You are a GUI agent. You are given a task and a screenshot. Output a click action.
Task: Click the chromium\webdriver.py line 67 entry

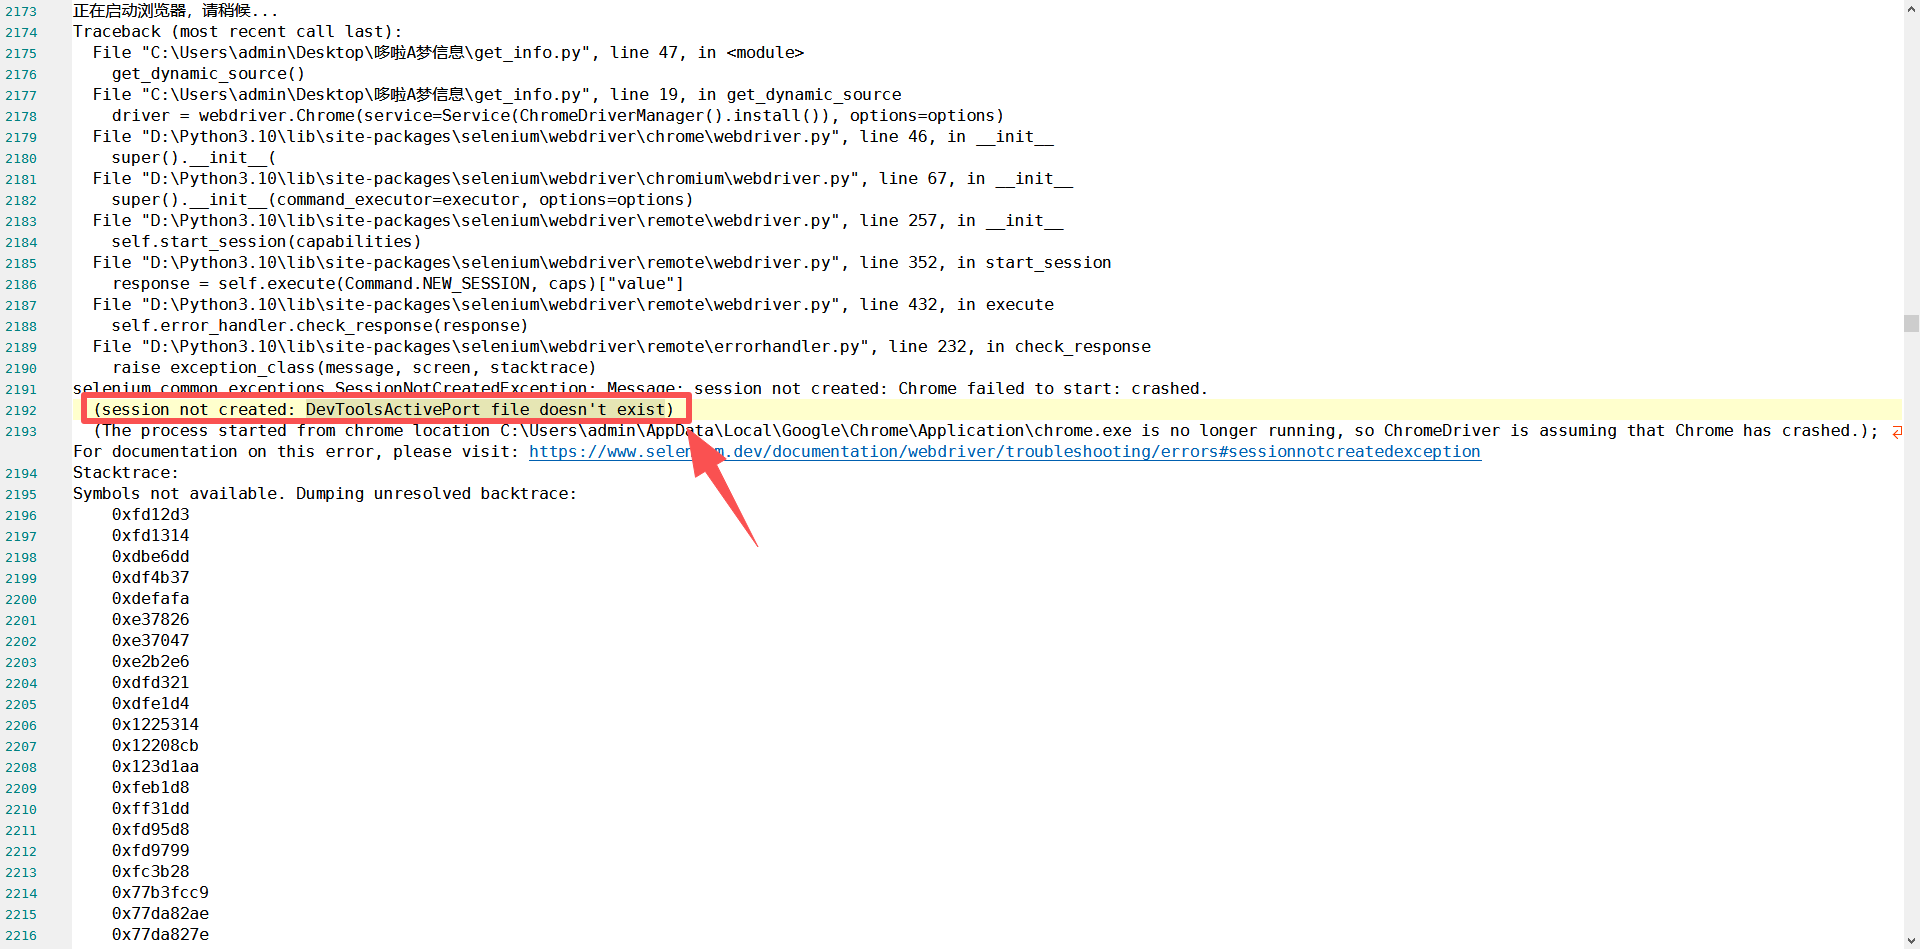coord(583,179)
